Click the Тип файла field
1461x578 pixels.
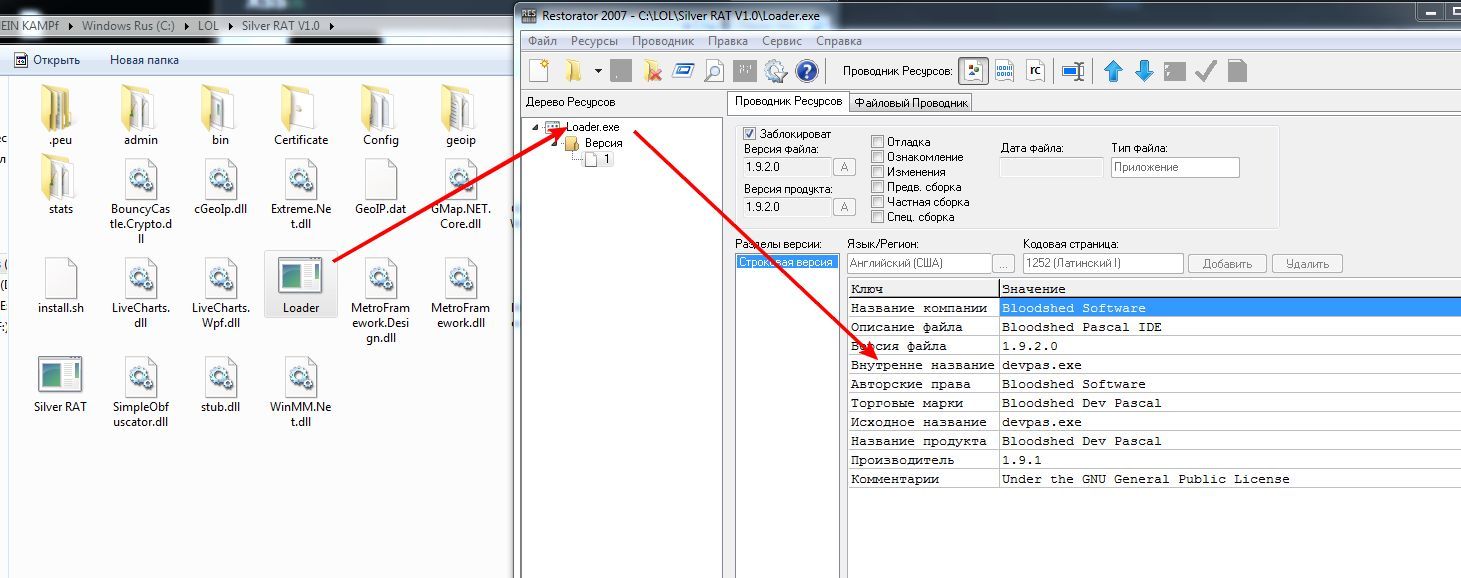click(1175, 167)
